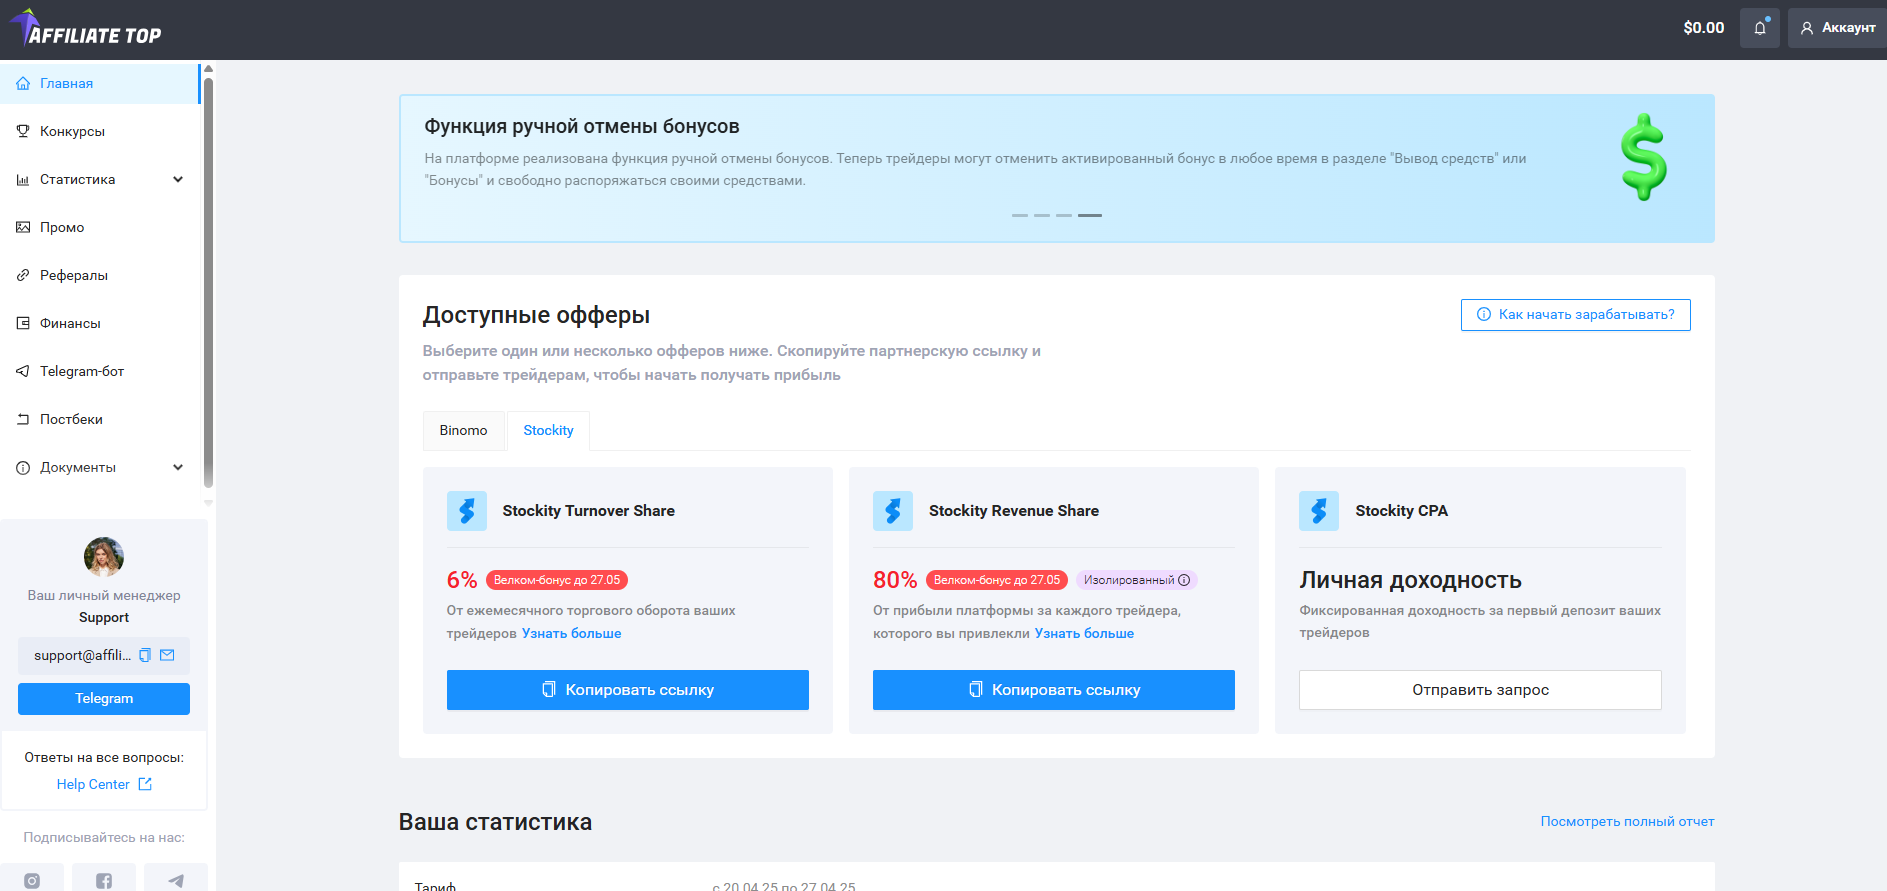This screenshot has width=1887, height=891.
Task: Switch to the Stockity tab
Action: 548,430
